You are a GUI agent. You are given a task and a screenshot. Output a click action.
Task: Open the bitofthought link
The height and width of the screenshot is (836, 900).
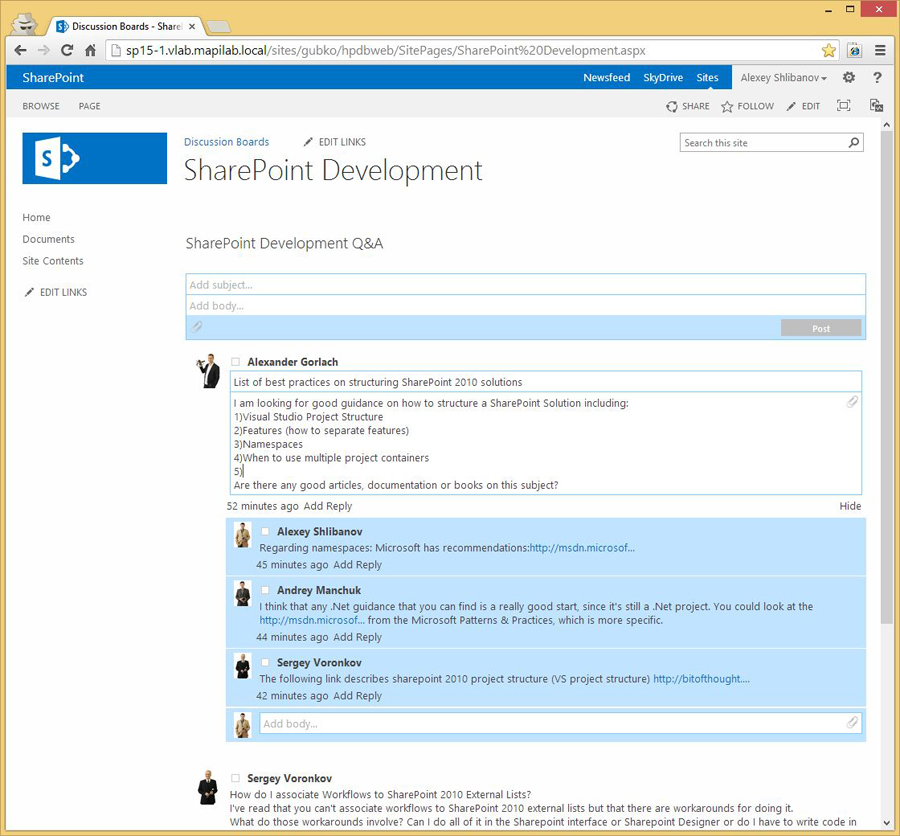pyautogui.click(x=701, y=679)
